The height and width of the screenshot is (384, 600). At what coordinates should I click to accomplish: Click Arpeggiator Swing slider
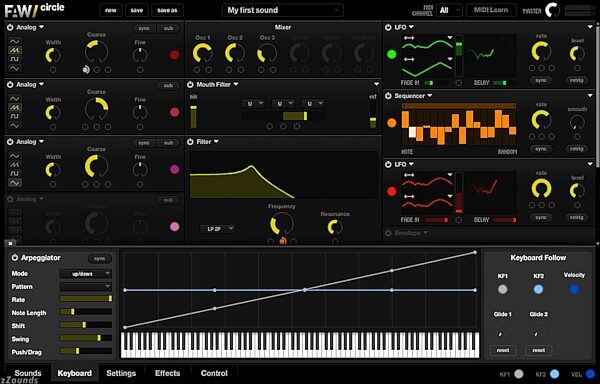coord(86,338)
